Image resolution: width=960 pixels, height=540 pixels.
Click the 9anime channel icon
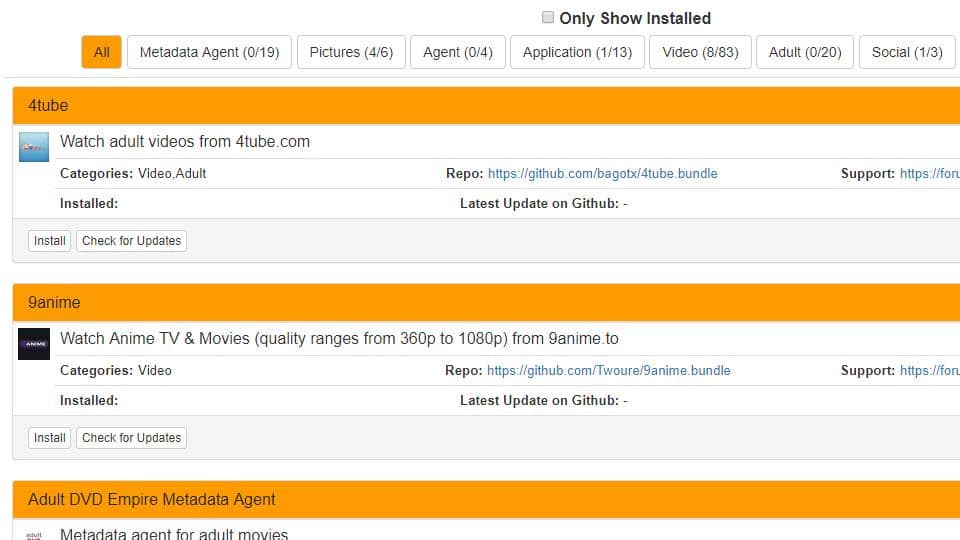(x=34, y=343)
